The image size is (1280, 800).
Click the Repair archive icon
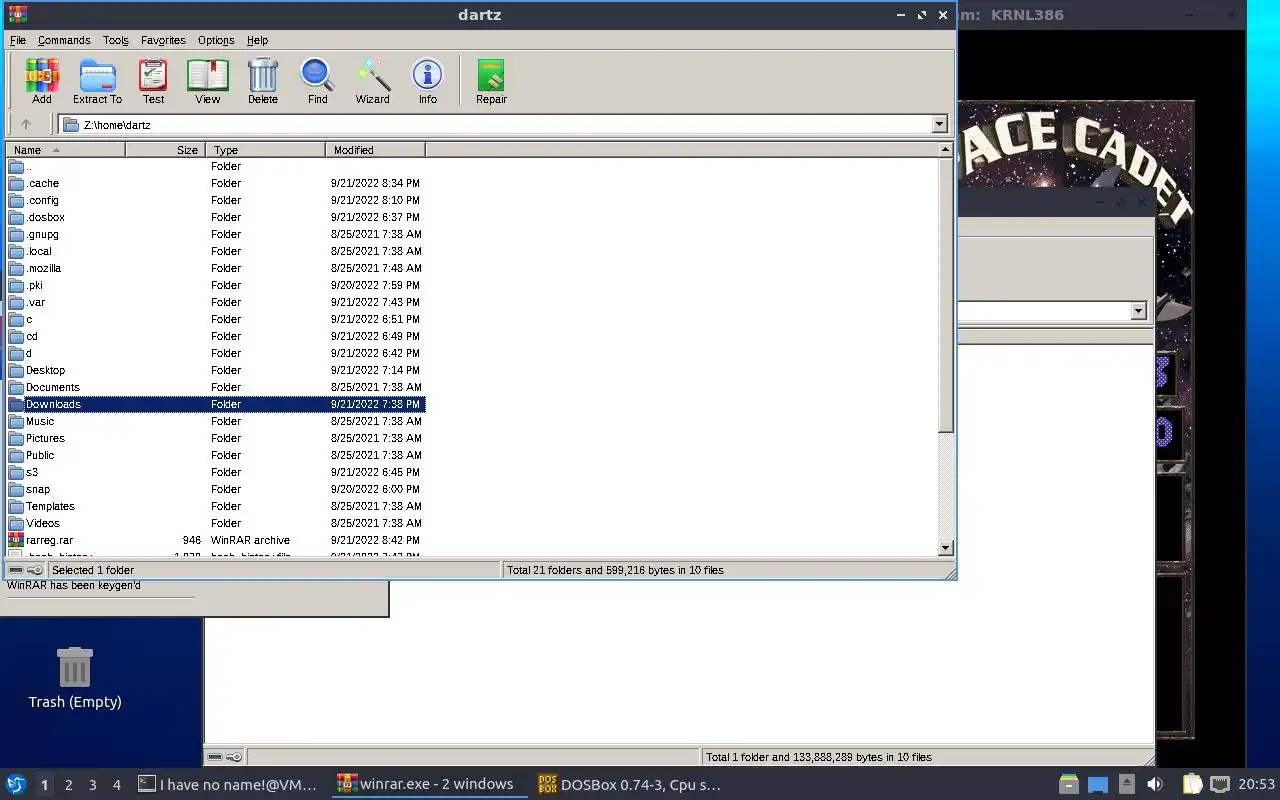click(x=491, y=81)
